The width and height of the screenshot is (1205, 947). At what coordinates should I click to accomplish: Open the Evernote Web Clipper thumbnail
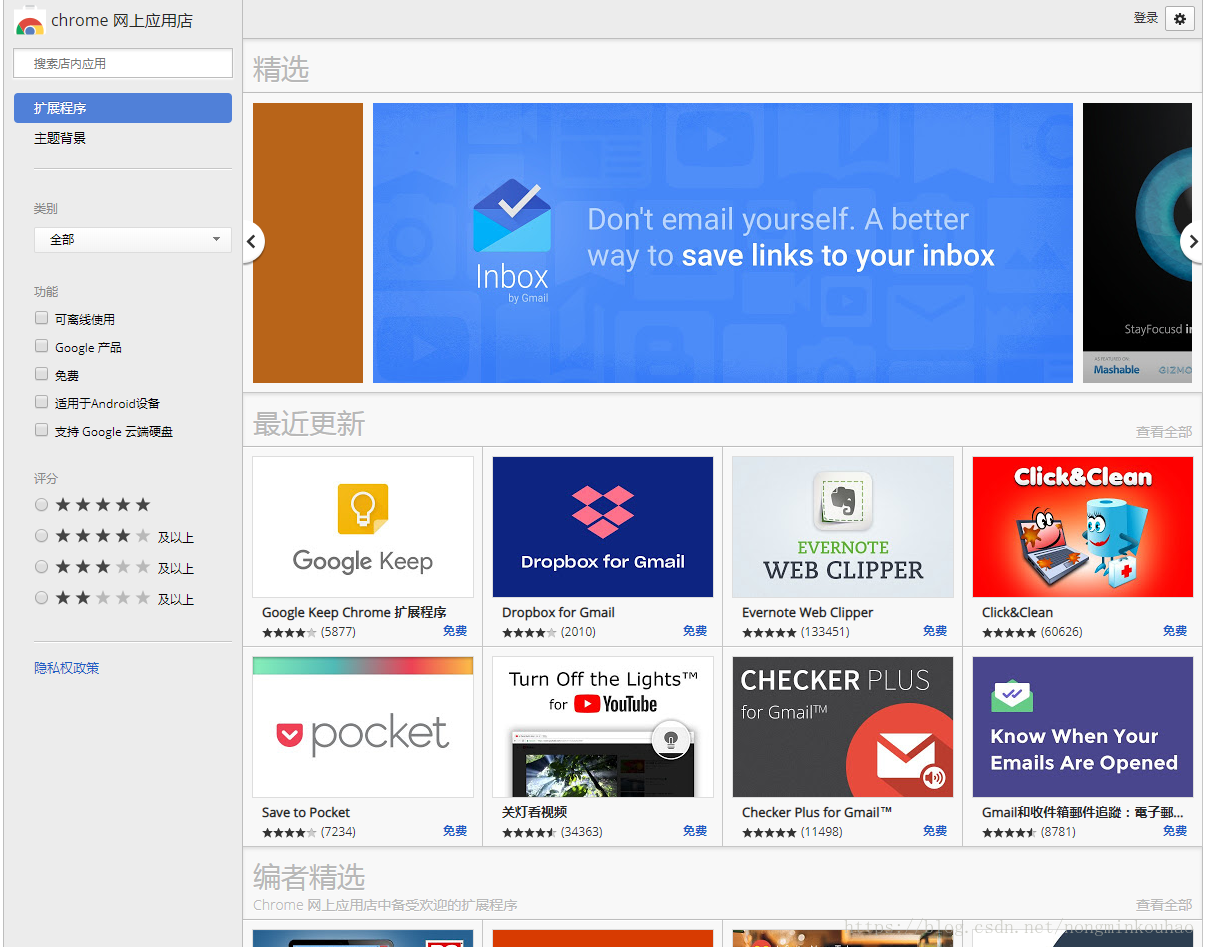tap(843, 527)
